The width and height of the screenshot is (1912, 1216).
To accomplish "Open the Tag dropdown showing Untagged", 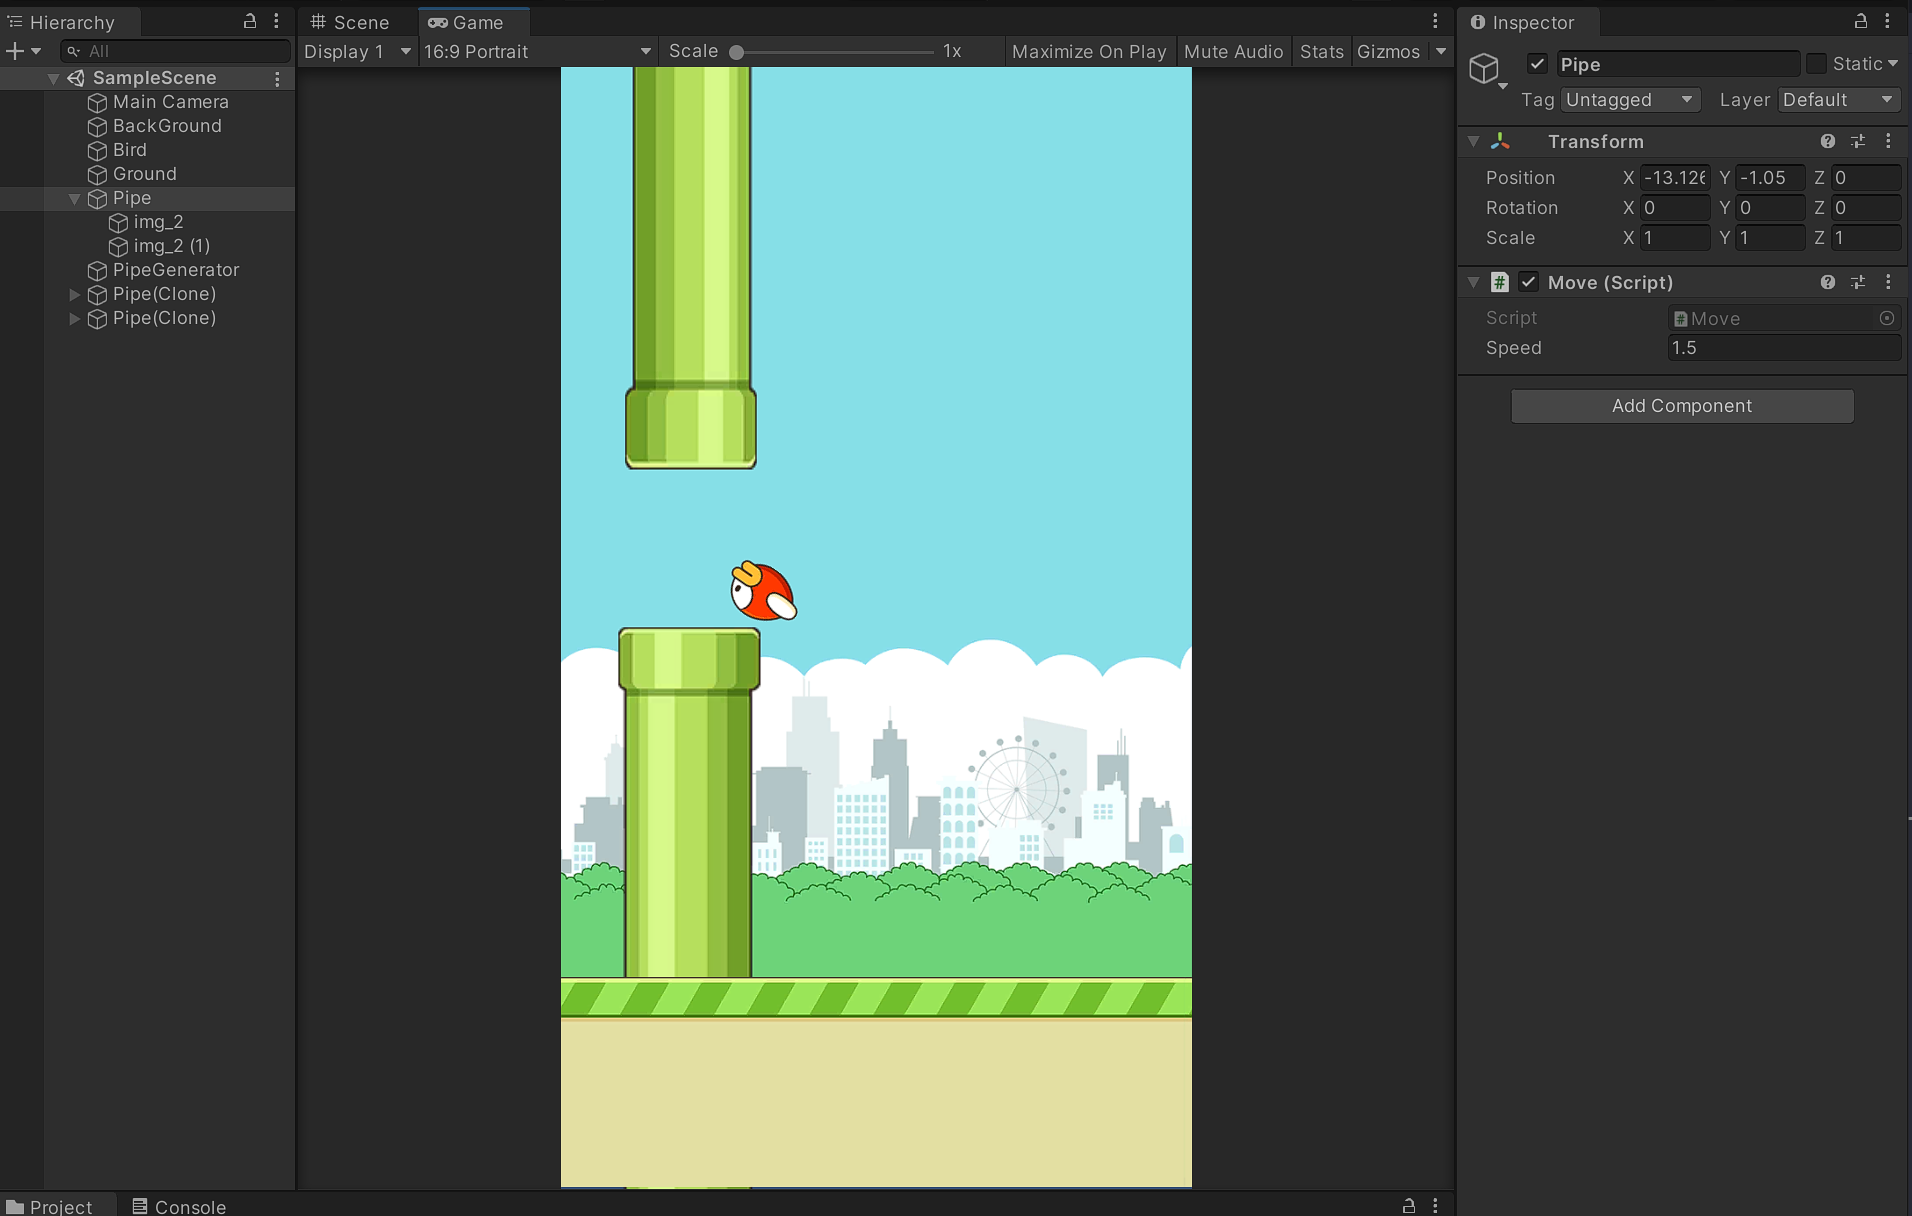I will [1629, 100].
